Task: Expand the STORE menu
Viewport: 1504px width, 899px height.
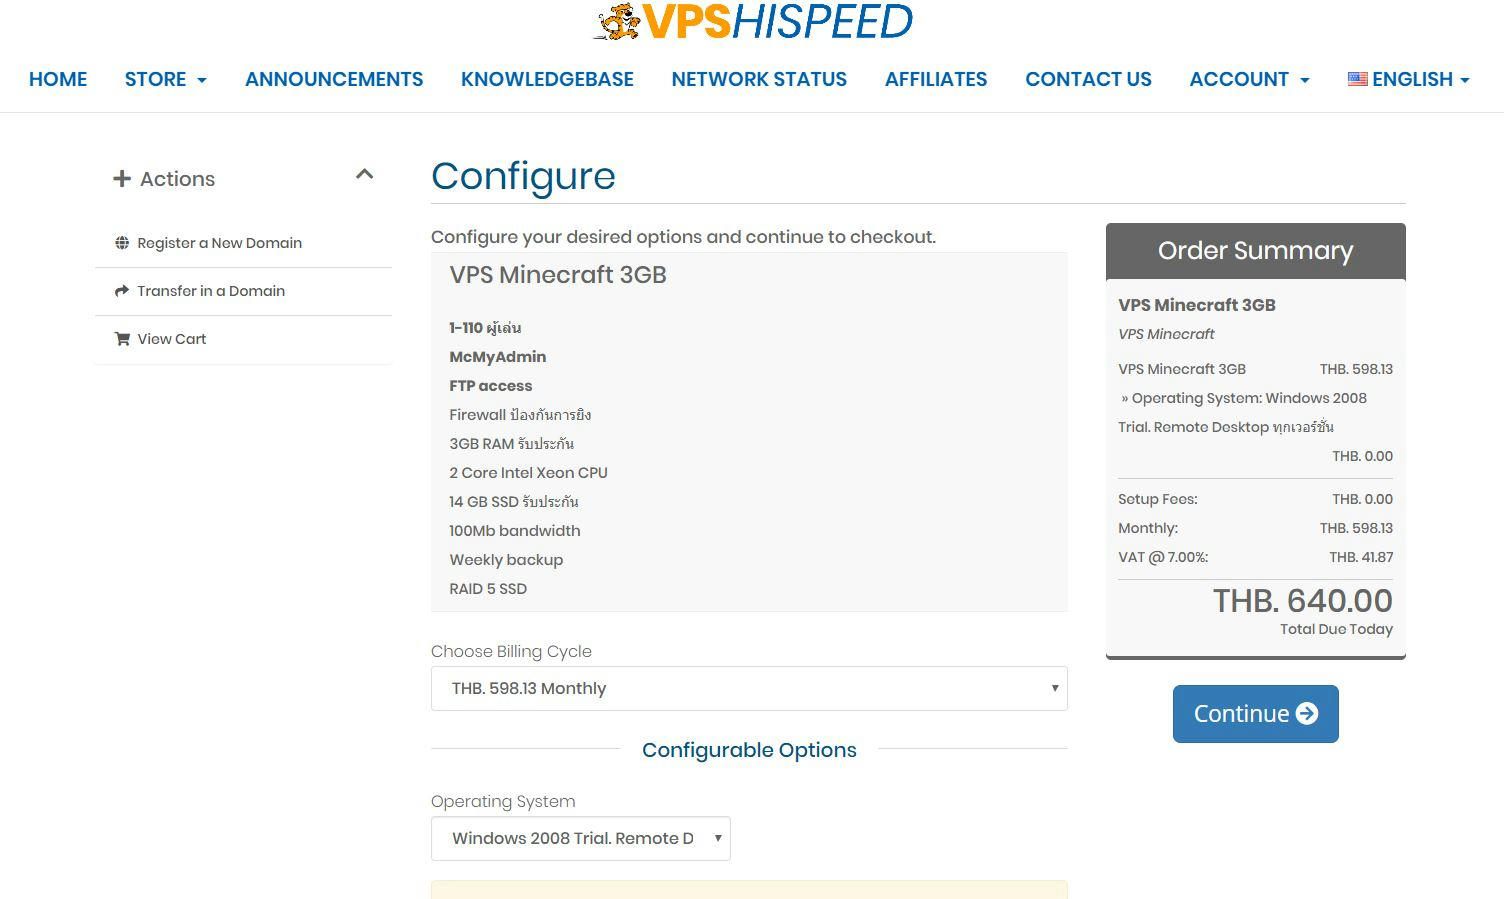Action: 166,79
